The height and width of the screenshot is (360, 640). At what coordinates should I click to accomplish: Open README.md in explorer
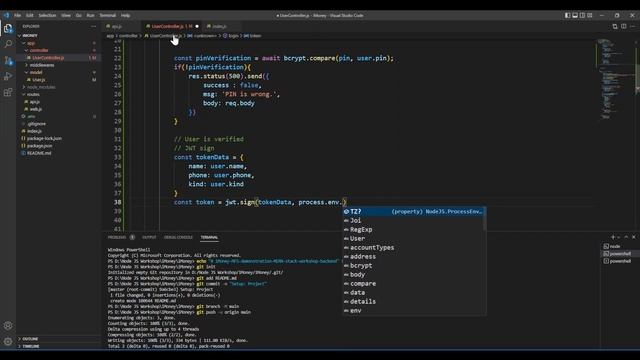coord(39,153)
